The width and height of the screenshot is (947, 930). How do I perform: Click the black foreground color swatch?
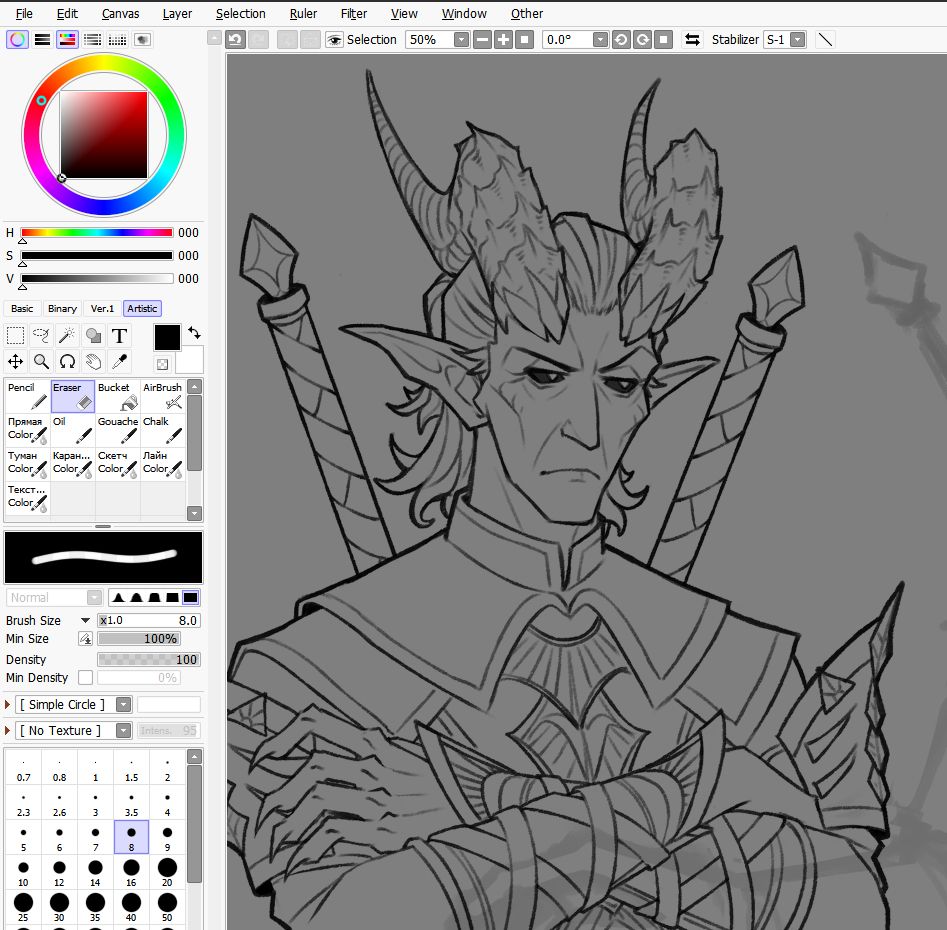[167, 337]
